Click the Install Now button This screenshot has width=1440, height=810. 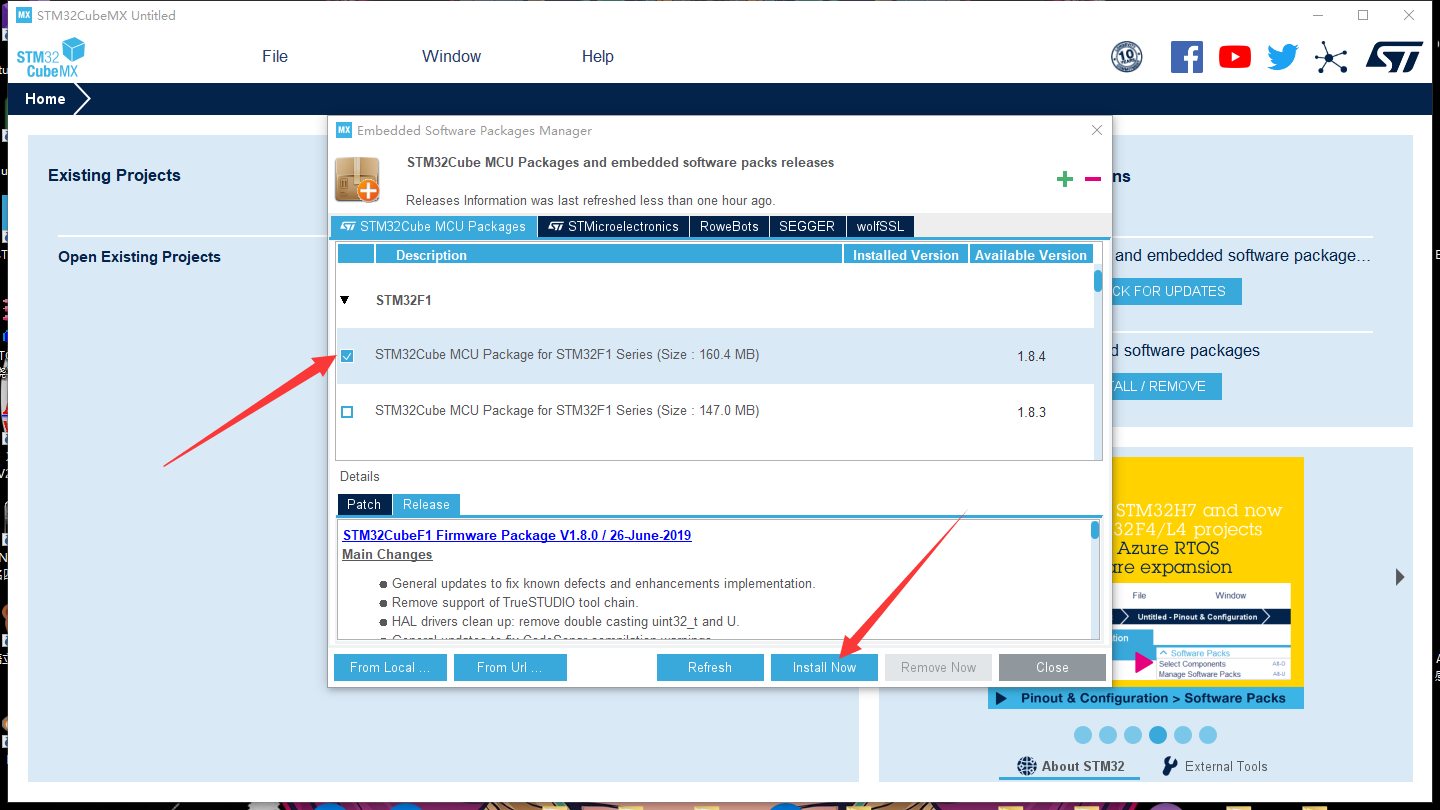click(x=824, y=667)
